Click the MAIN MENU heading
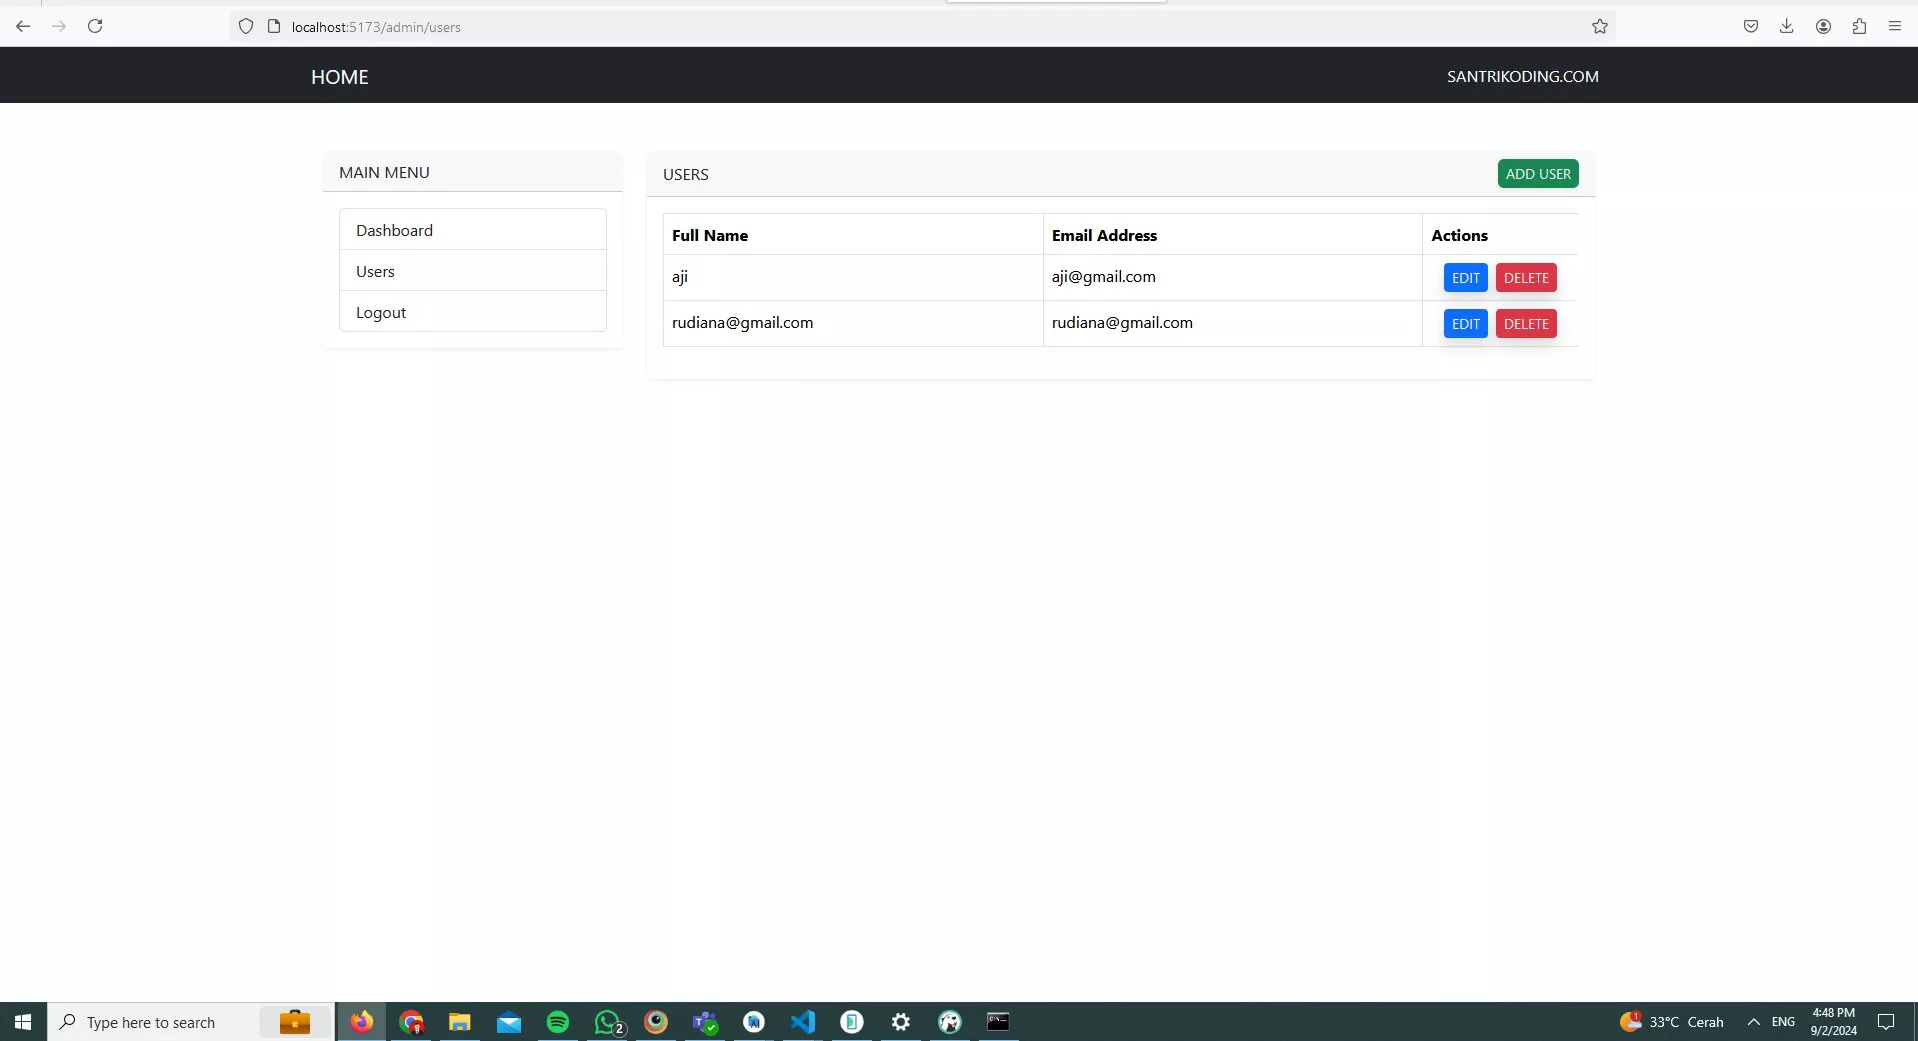 click(384, 172)
